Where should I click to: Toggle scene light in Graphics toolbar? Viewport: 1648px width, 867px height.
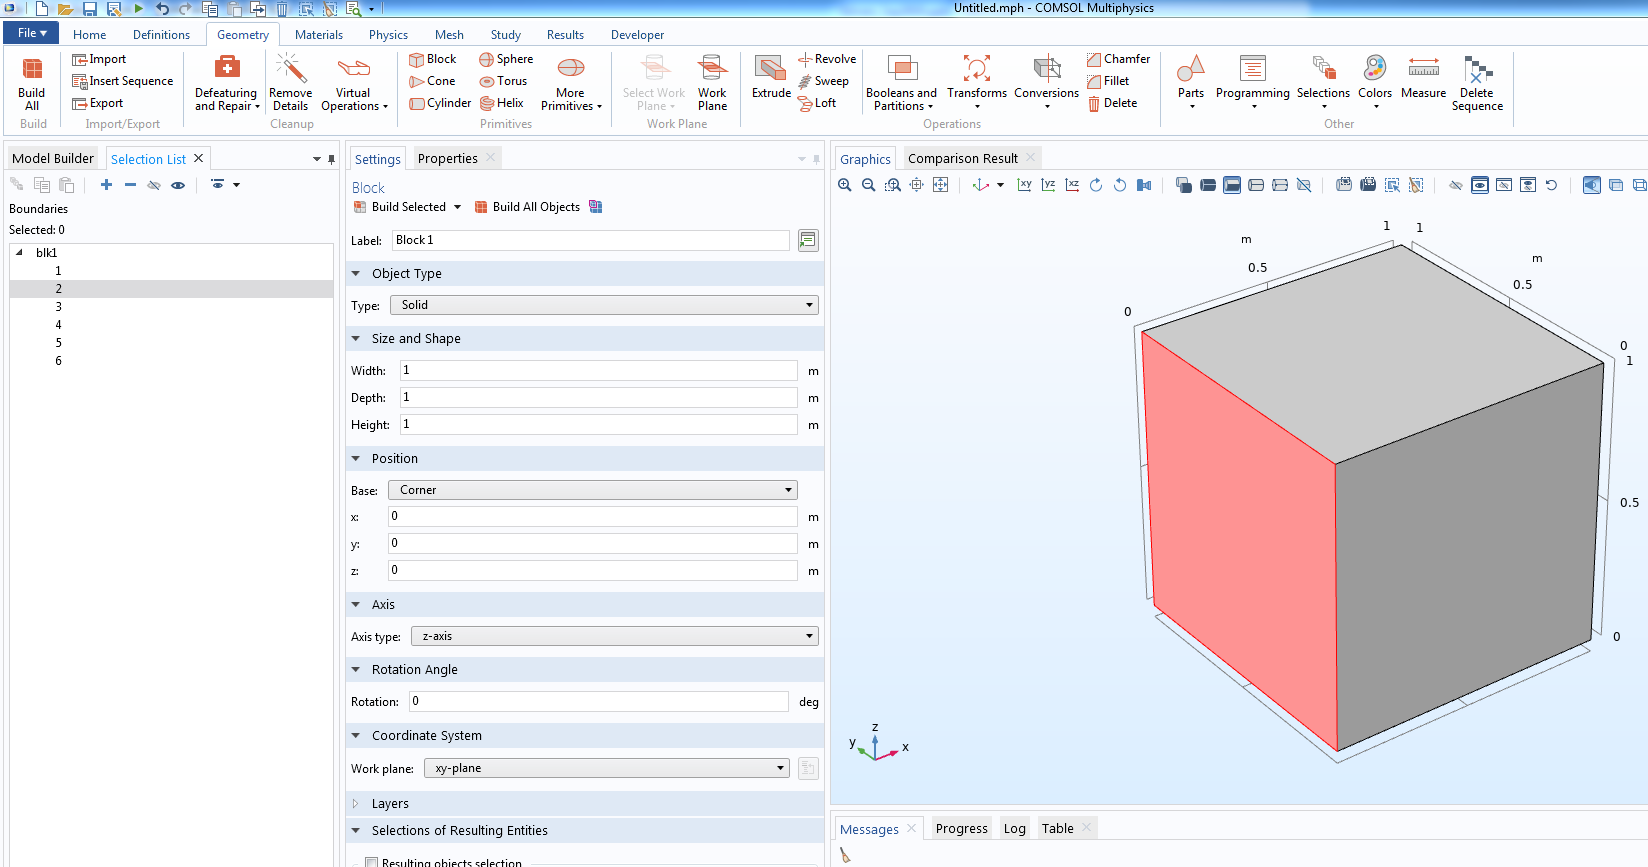click(x=1591, y=185)
